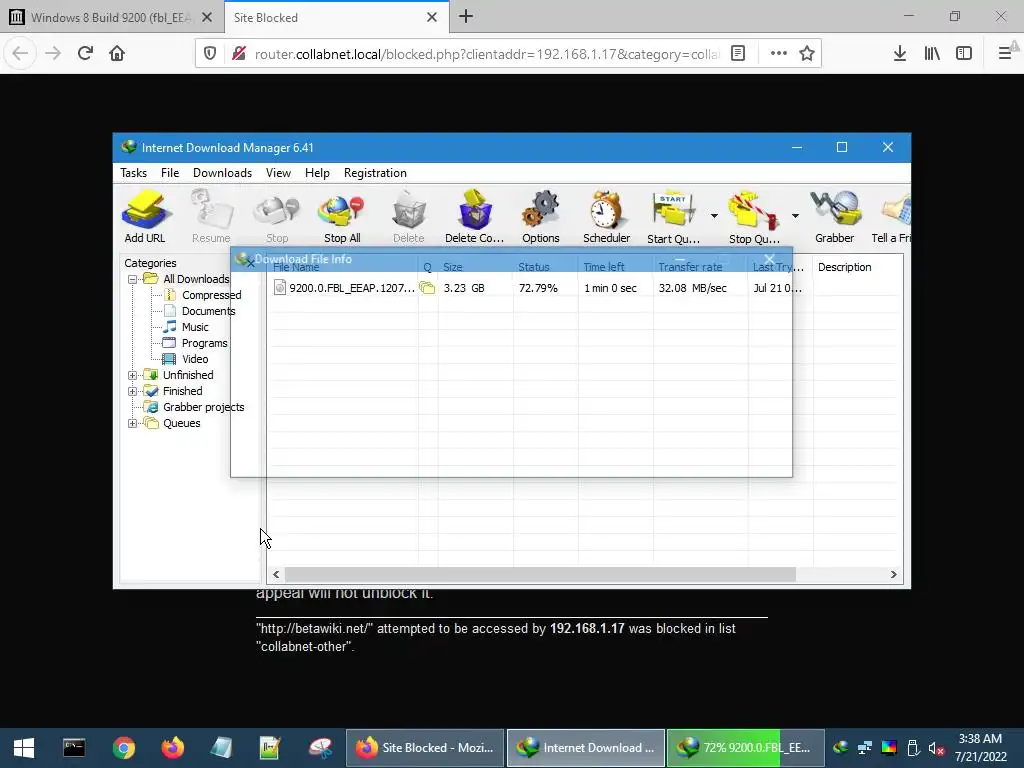Open the Windows Start menu
Image resolution: width=1024 pixels, height=768 pixels.
pos(24,748)
